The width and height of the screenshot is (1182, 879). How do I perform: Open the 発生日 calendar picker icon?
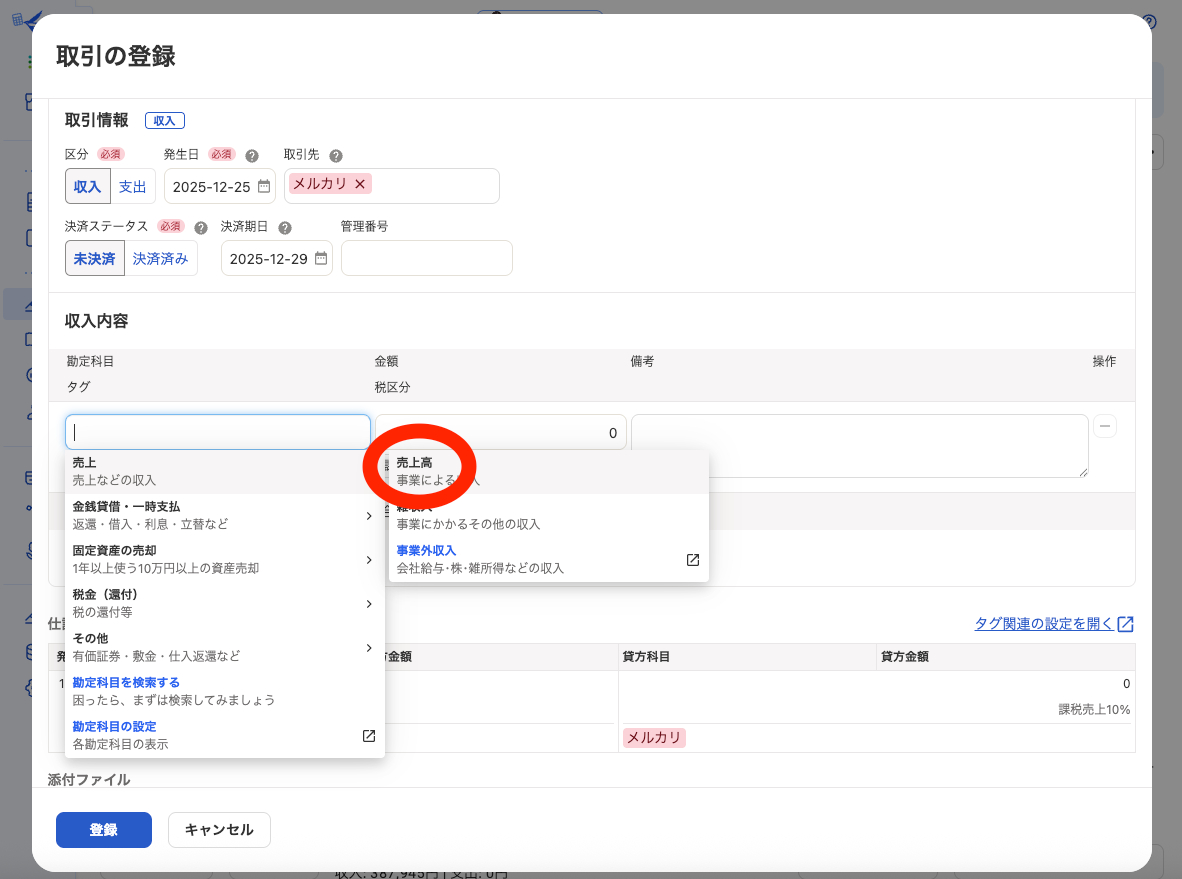264,186
